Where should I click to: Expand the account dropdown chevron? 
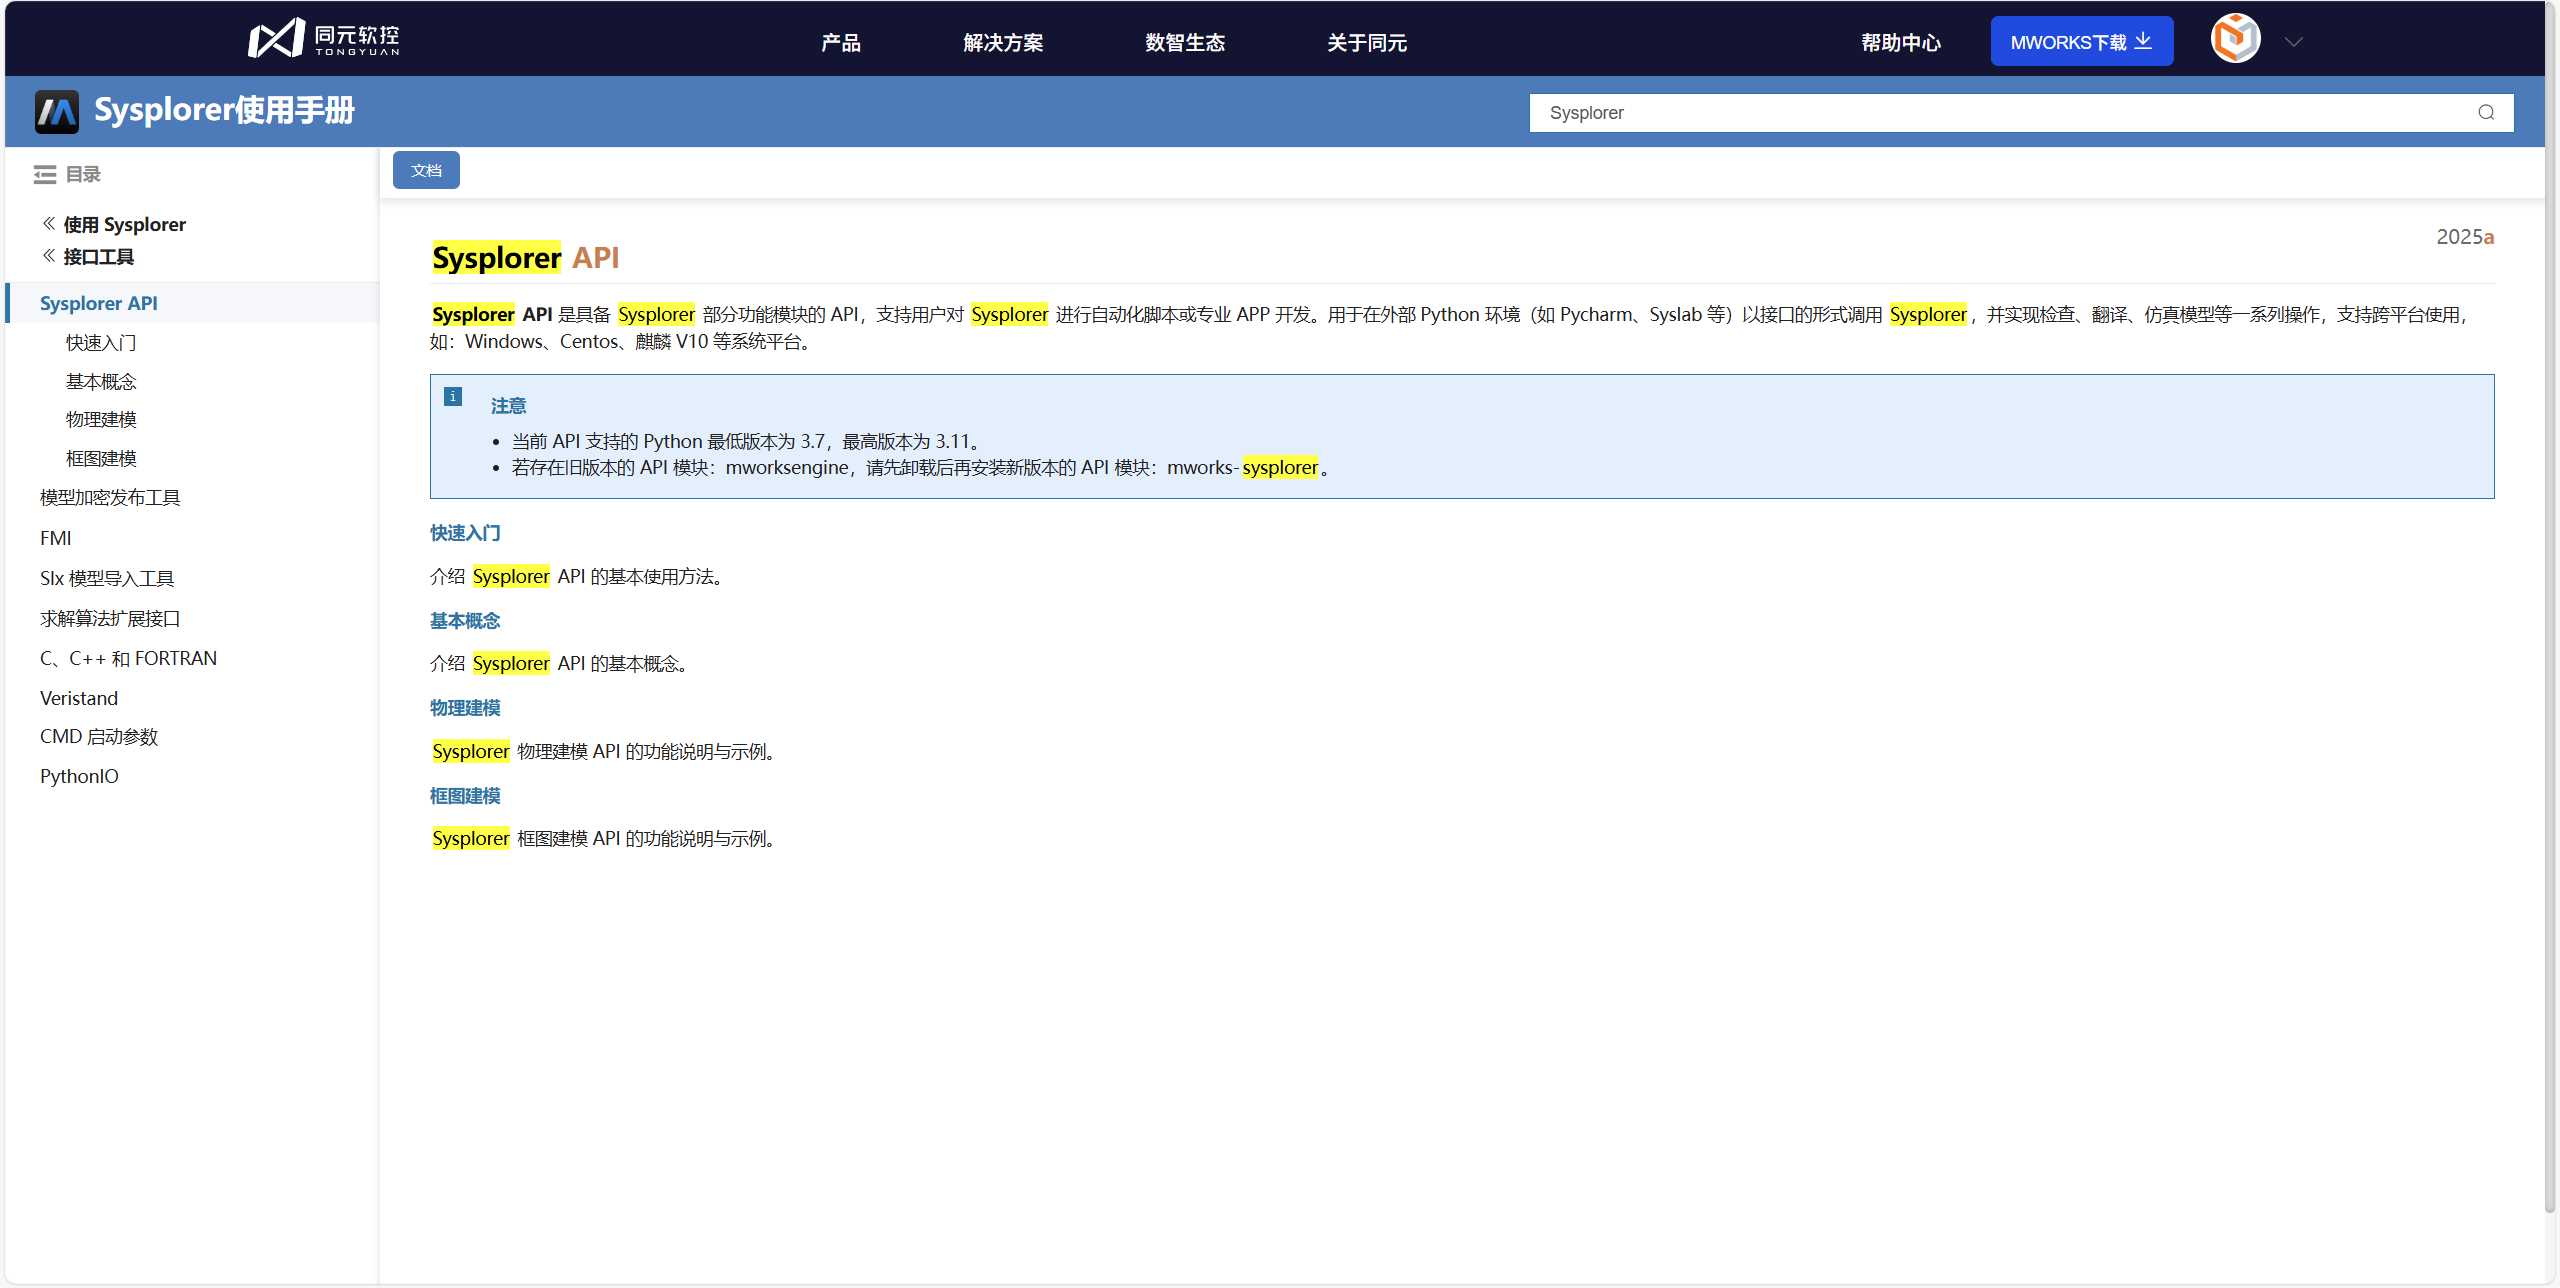pos(2294,42)
